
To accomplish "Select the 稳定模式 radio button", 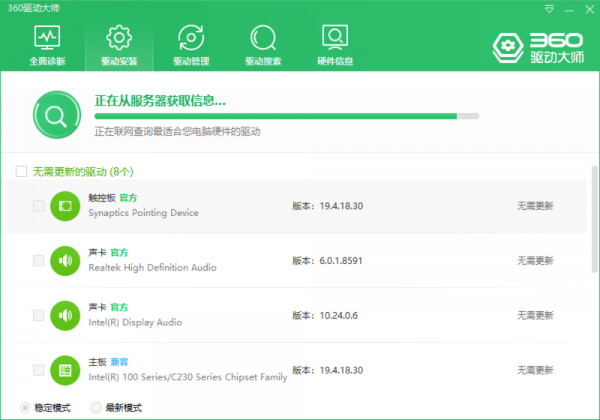I will point(25,408).
